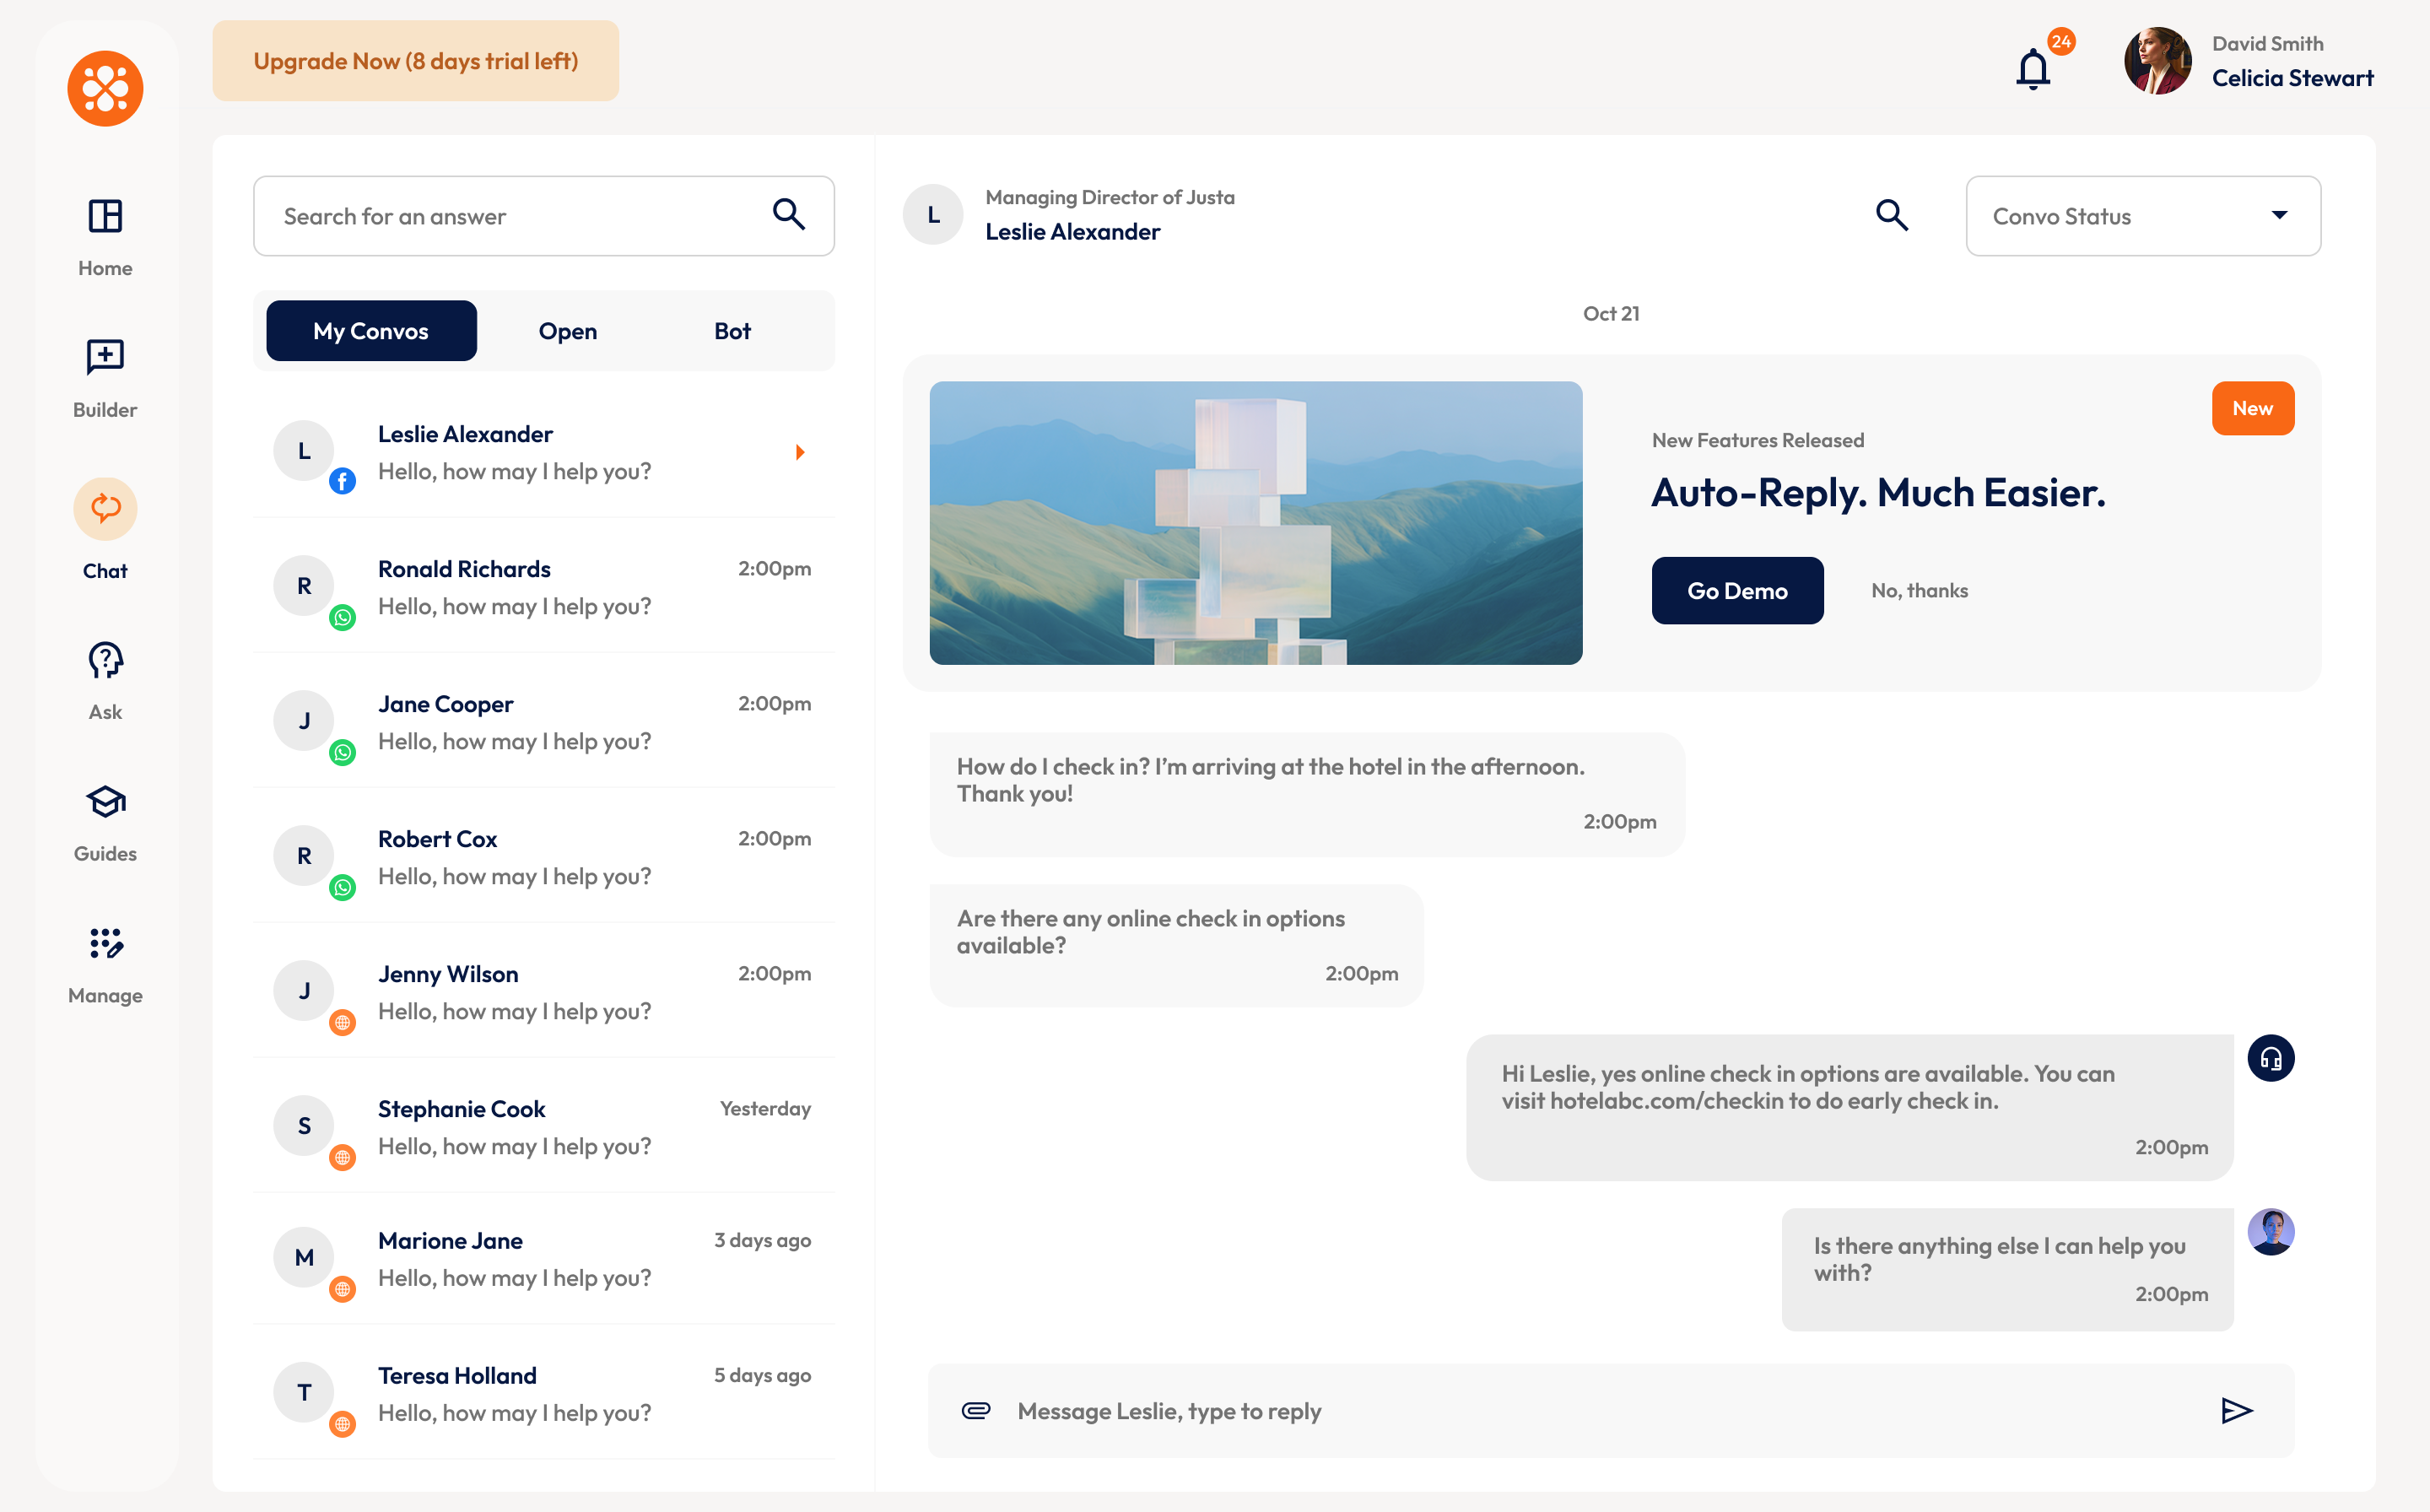Click the attachment paperclip icon

pos(976,1410)
